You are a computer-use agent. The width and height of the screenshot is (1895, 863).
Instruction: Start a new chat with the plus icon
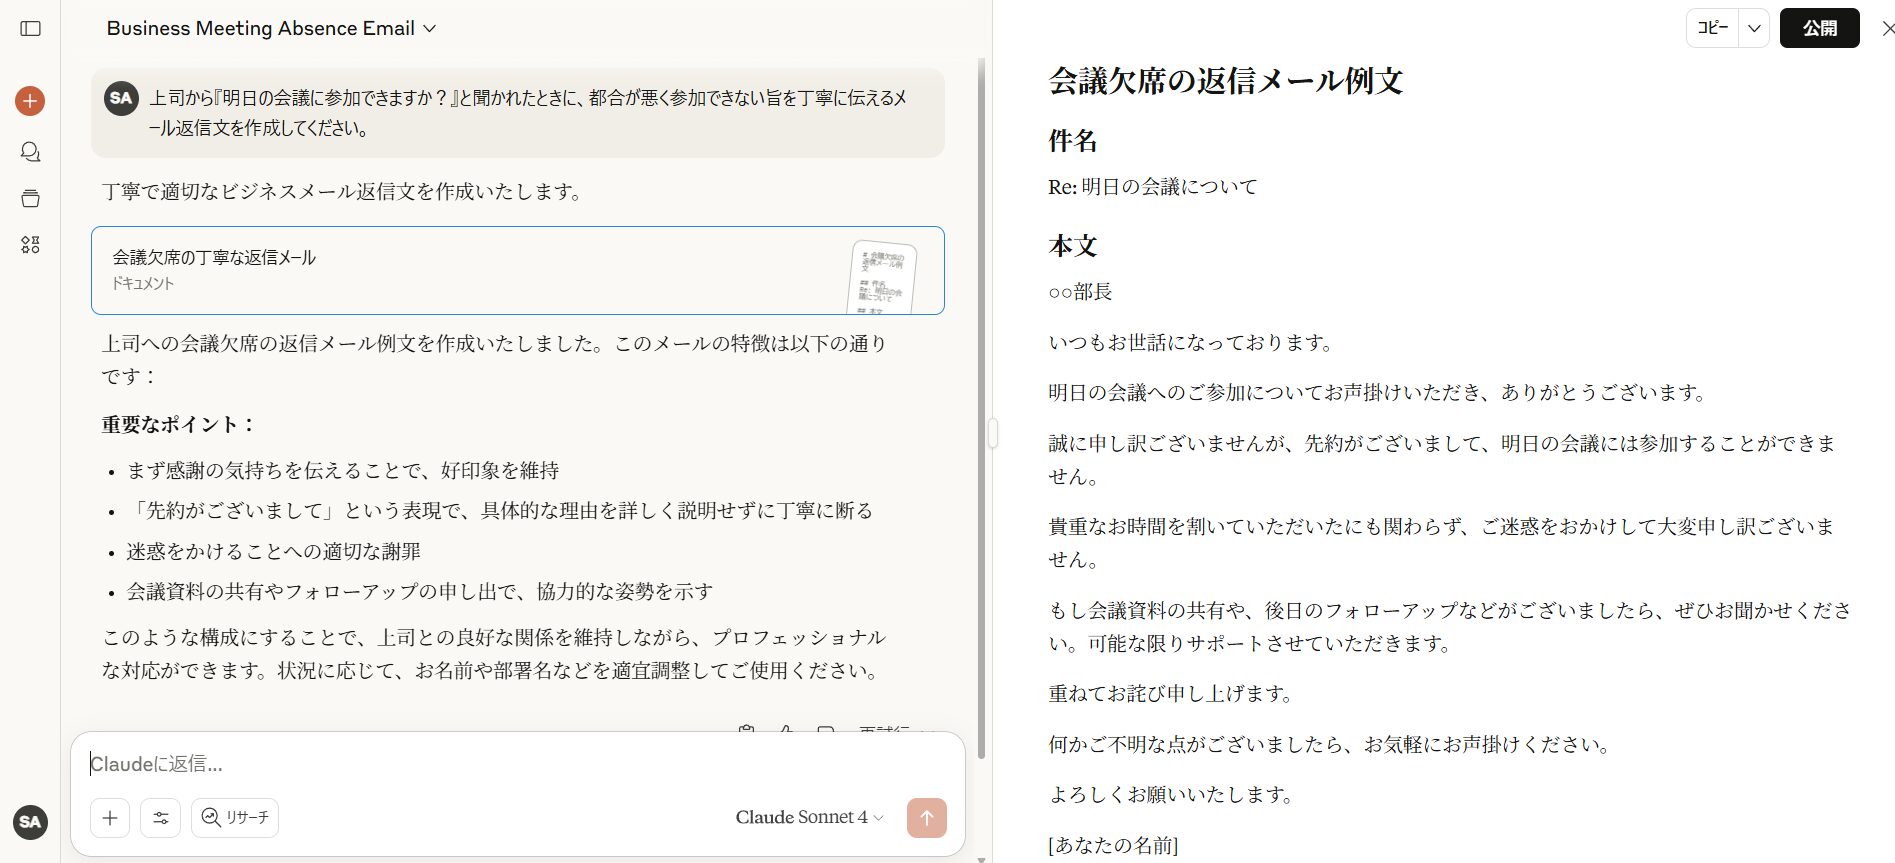[30, 101]
